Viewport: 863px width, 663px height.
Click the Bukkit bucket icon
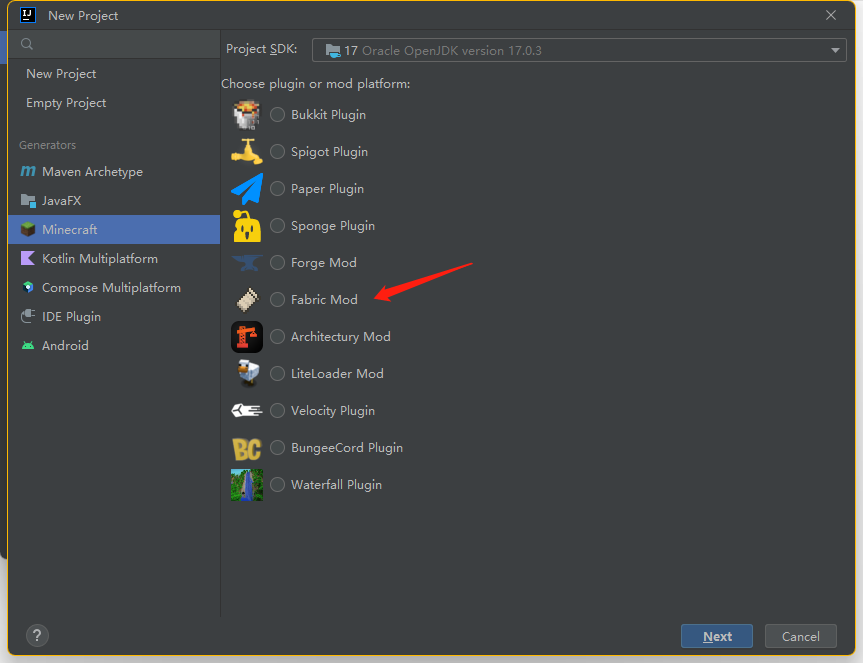pos(247,114)
